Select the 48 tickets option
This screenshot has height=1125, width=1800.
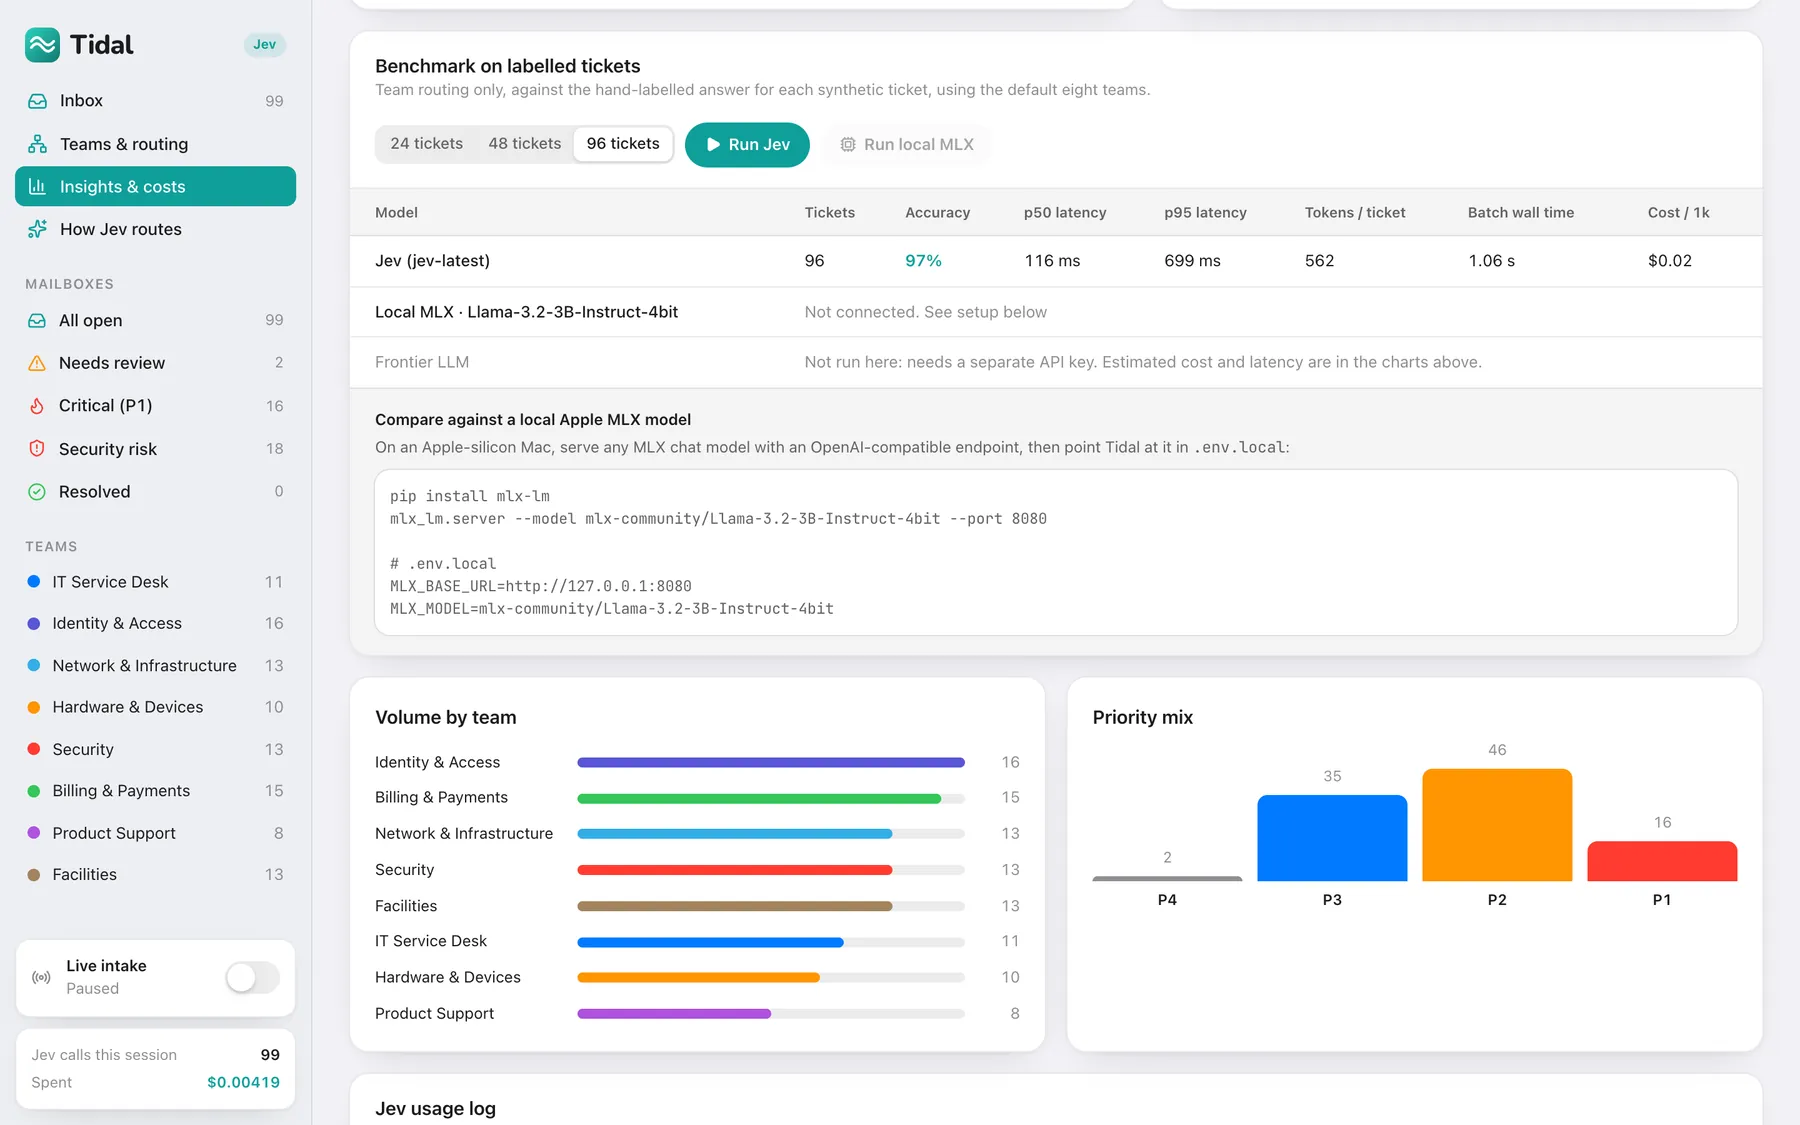tap(524, 144)
